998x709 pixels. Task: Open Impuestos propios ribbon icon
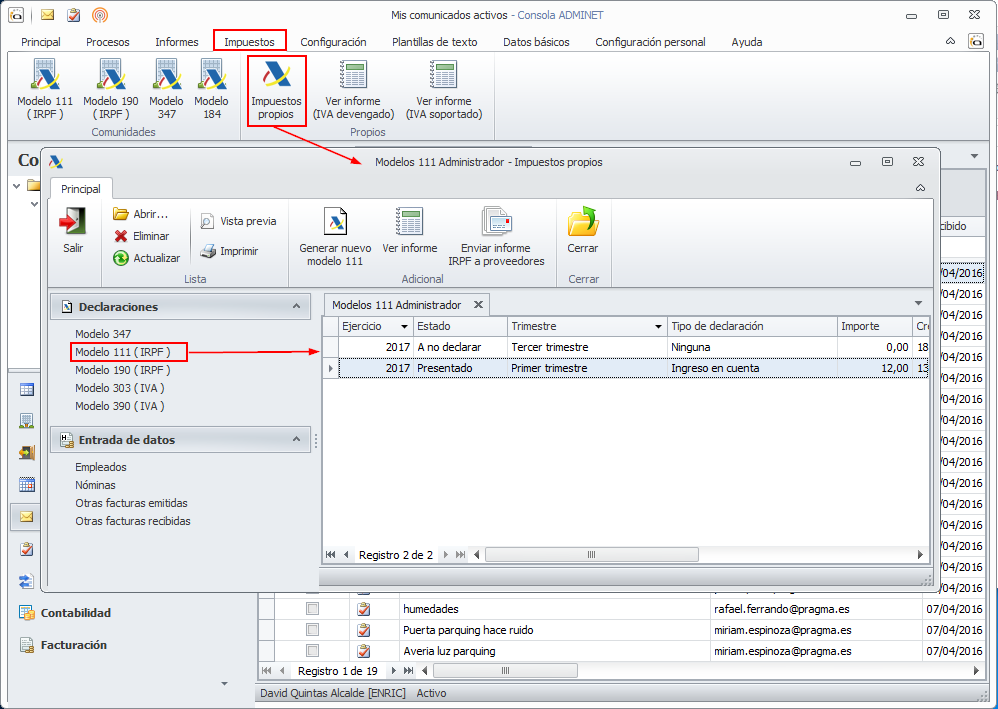click(276, 90)
